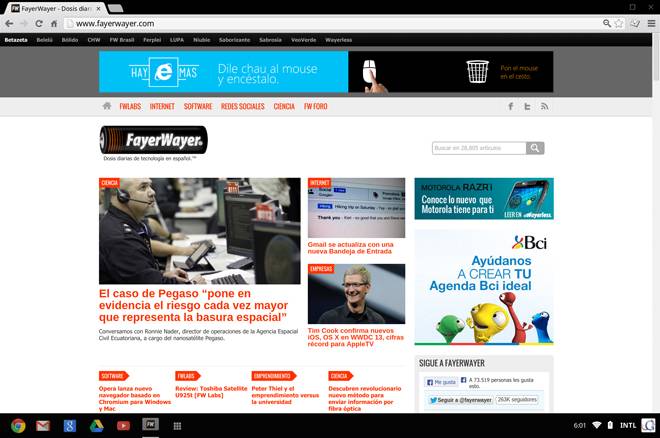Image resolution: width=660 pixels, height=438 pixels.
Task: Select the FW app icon in the shelf
Action: (150, 425)
